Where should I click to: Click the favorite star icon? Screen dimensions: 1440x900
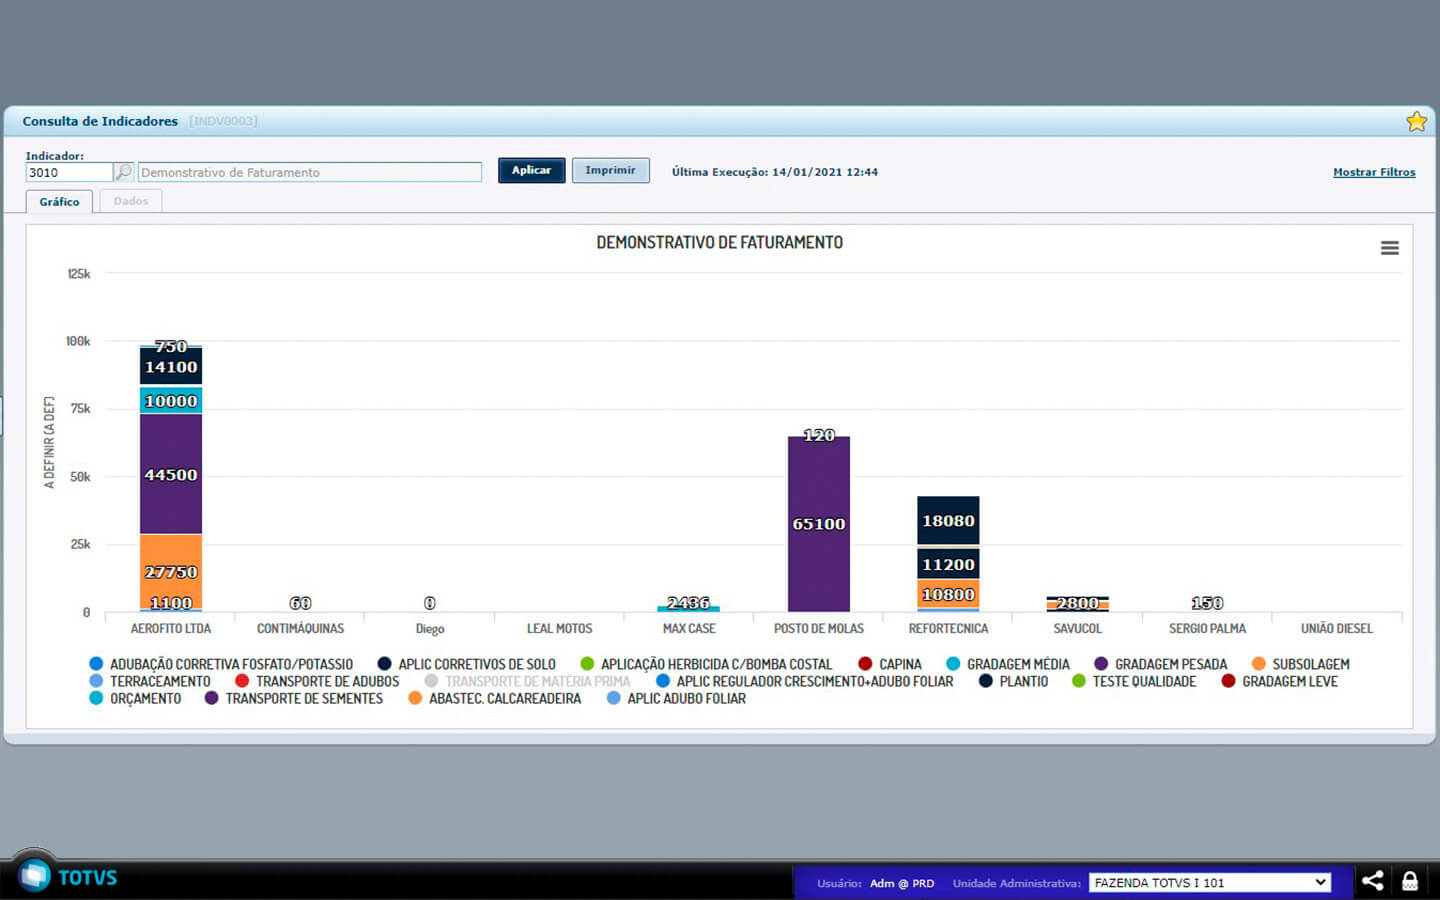click(x=1416, y=122)
